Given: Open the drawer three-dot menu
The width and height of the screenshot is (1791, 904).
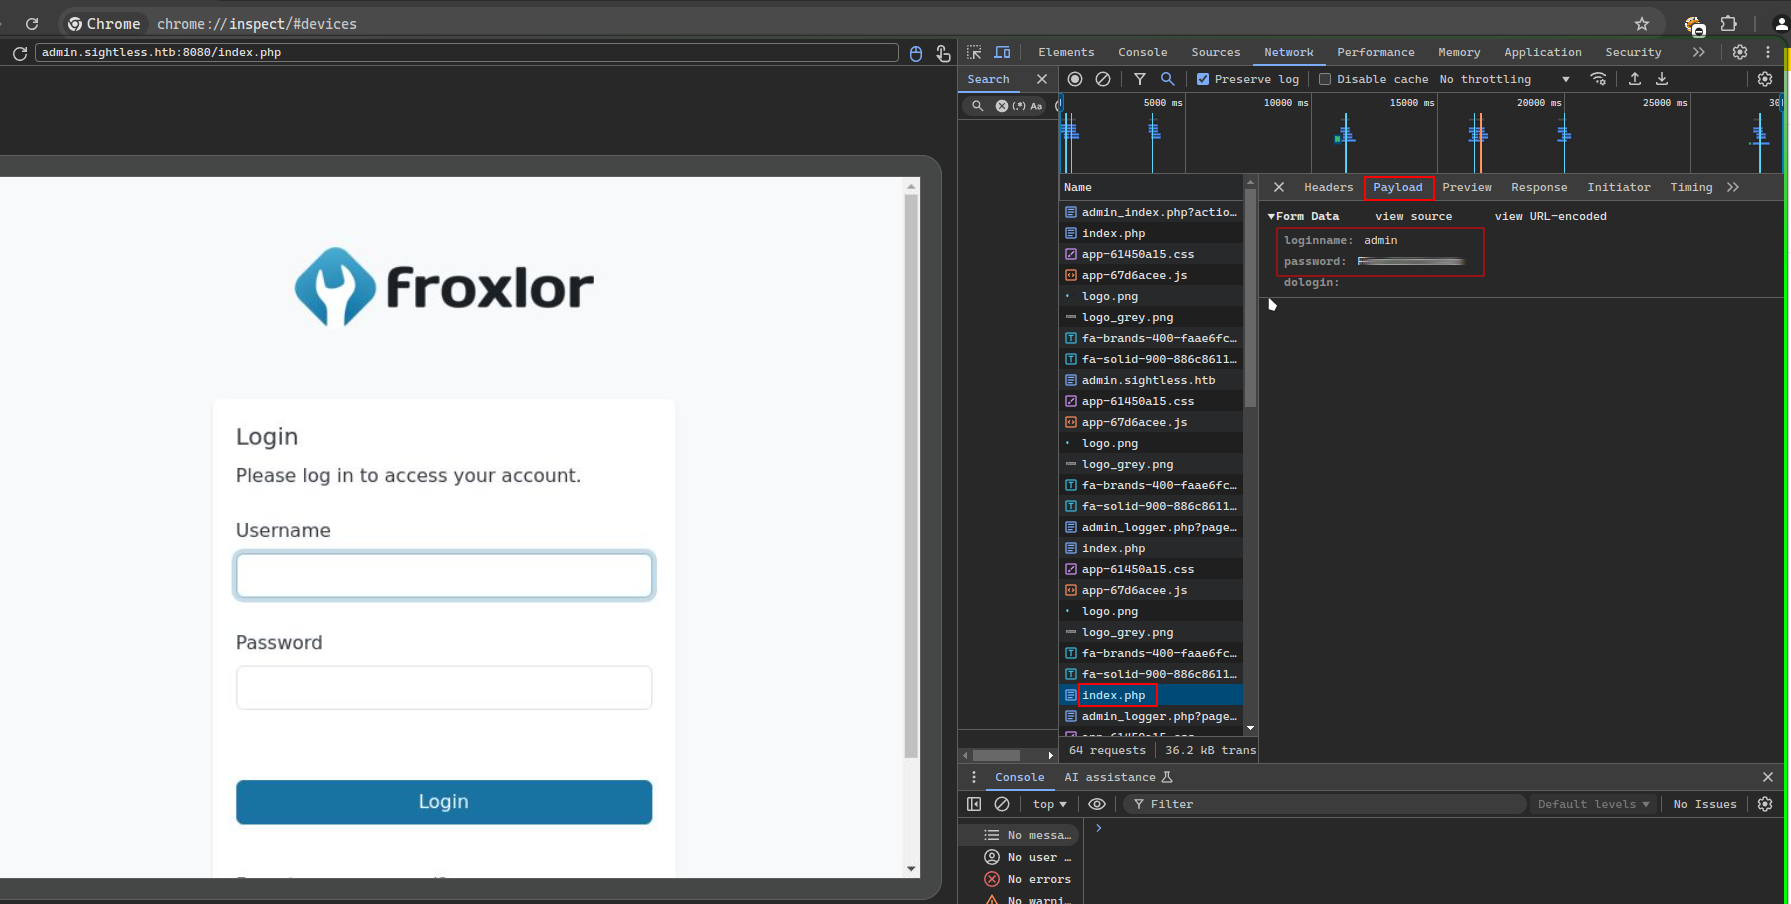Looking at the screenshot, I should [x=974, y=777].
